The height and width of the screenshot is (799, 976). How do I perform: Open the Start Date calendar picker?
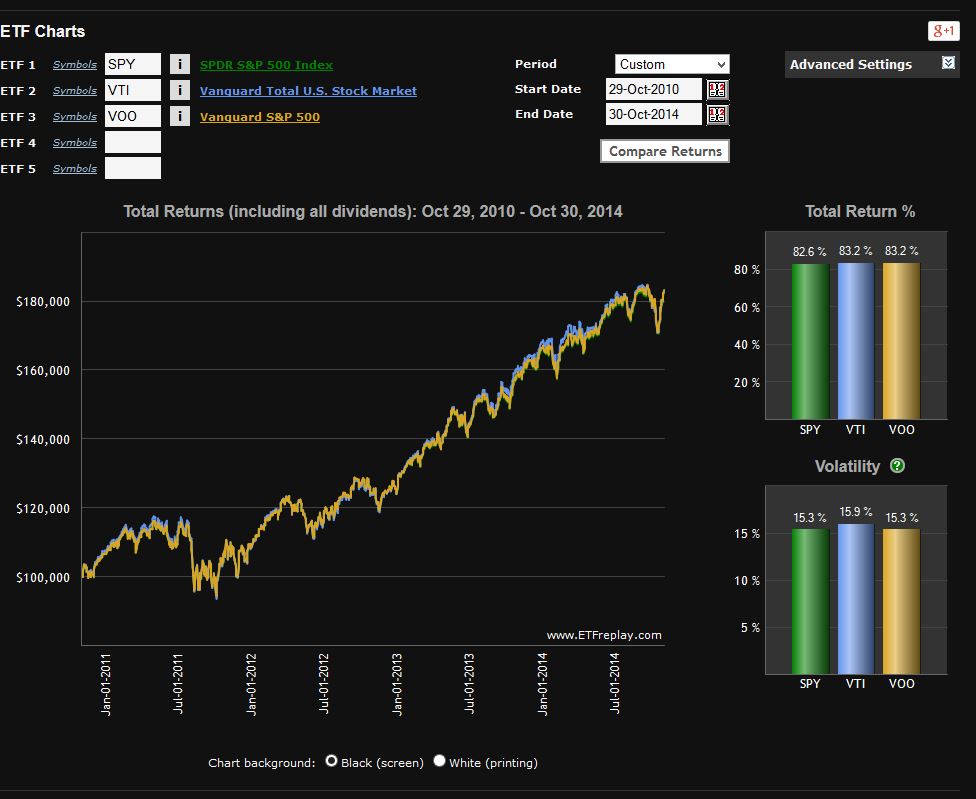click(x=717, y=90)
